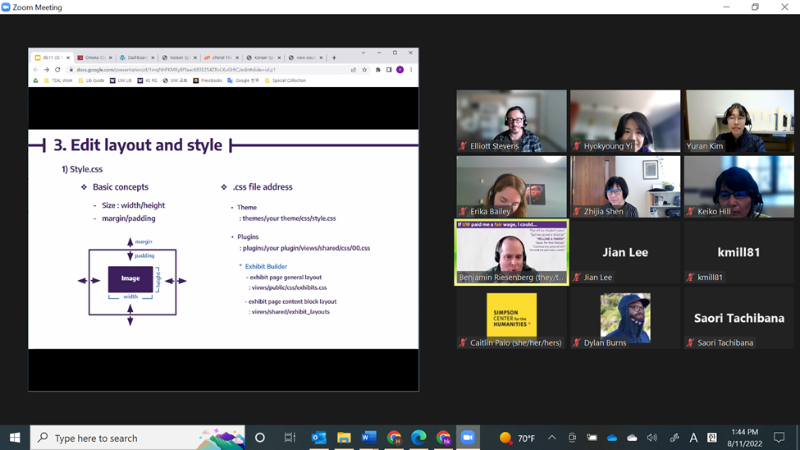Open the Pressbooks bookmark
800x450 pixels.
pyautogui.click(x=207, y=81)
